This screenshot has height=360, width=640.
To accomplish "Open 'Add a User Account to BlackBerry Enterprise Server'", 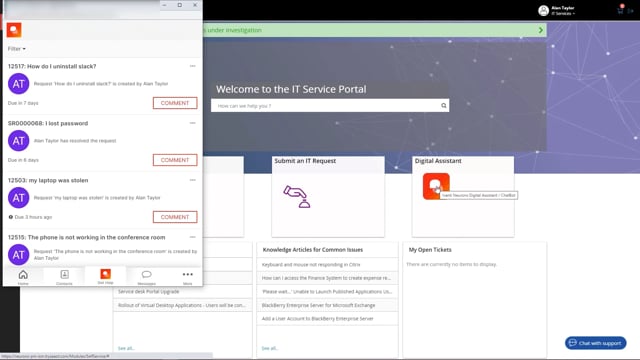I will (318, 319).
